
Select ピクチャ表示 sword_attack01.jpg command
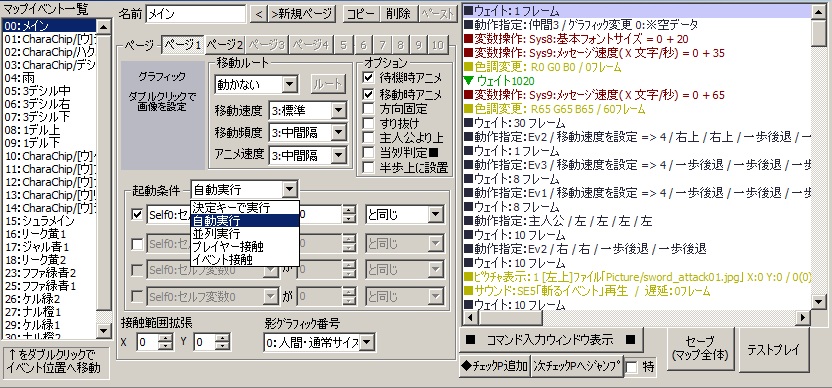637,277
